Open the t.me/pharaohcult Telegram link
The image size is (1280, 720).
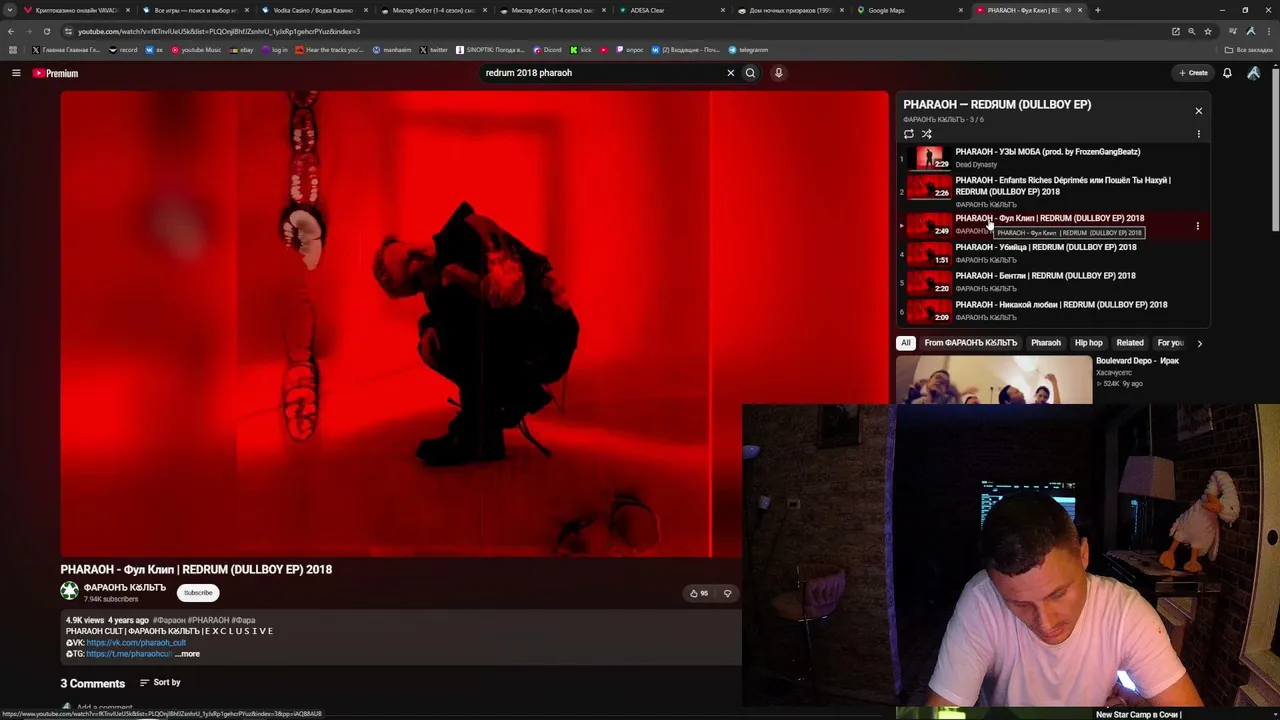pyautogui.click(x=129, y=654)
